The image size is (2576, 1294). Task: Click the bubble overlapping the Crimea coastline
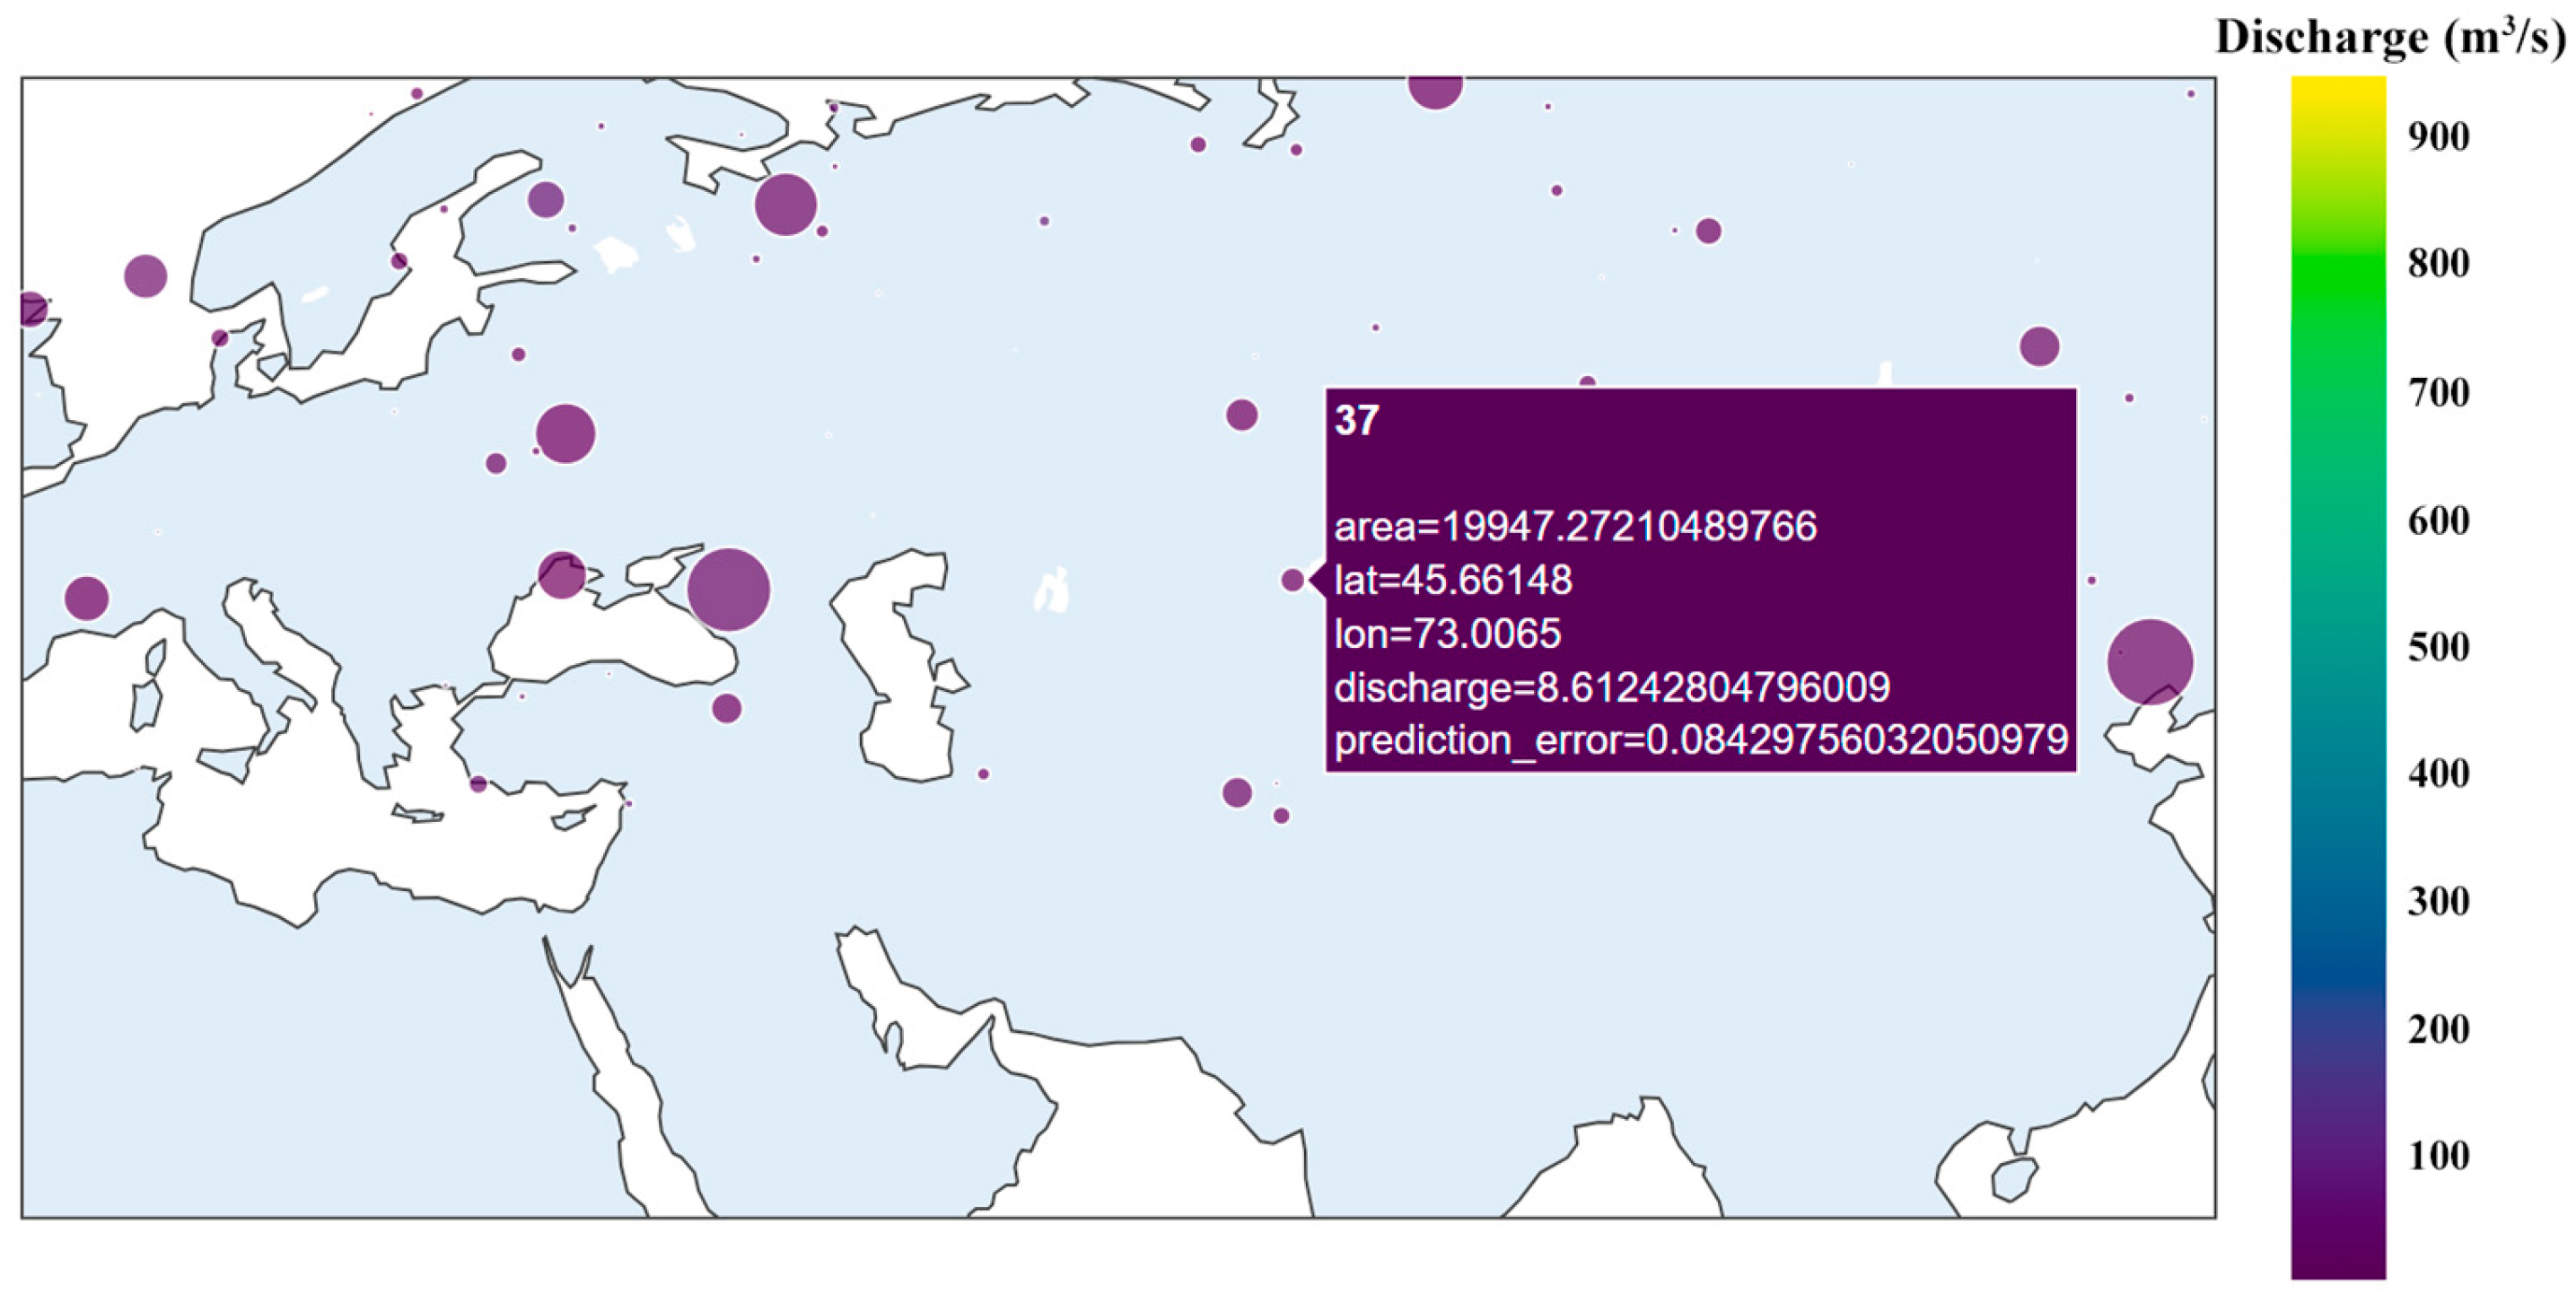561,575
